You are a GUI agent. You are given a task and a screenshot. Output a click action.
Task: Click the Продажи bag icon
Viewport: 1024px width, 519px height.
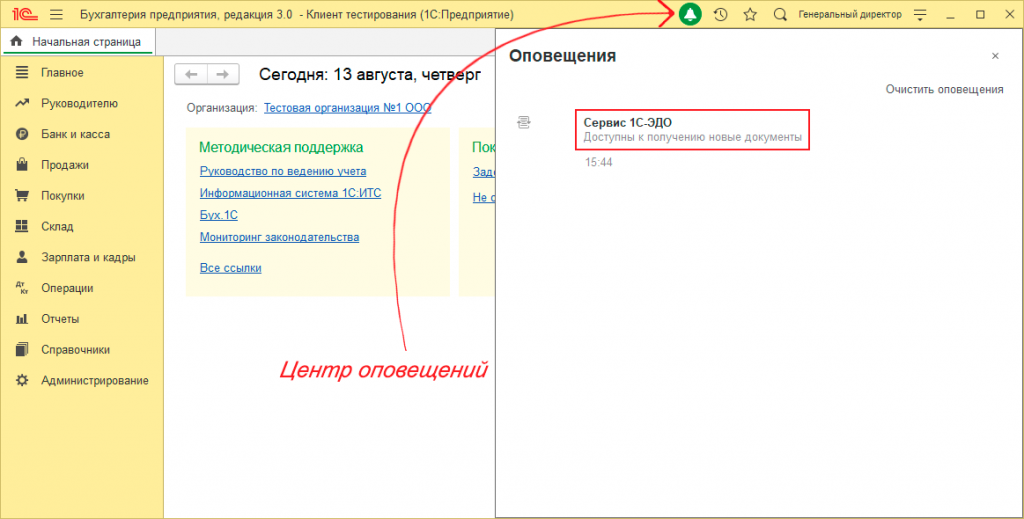pyautogui.click(x=22, y=165)
